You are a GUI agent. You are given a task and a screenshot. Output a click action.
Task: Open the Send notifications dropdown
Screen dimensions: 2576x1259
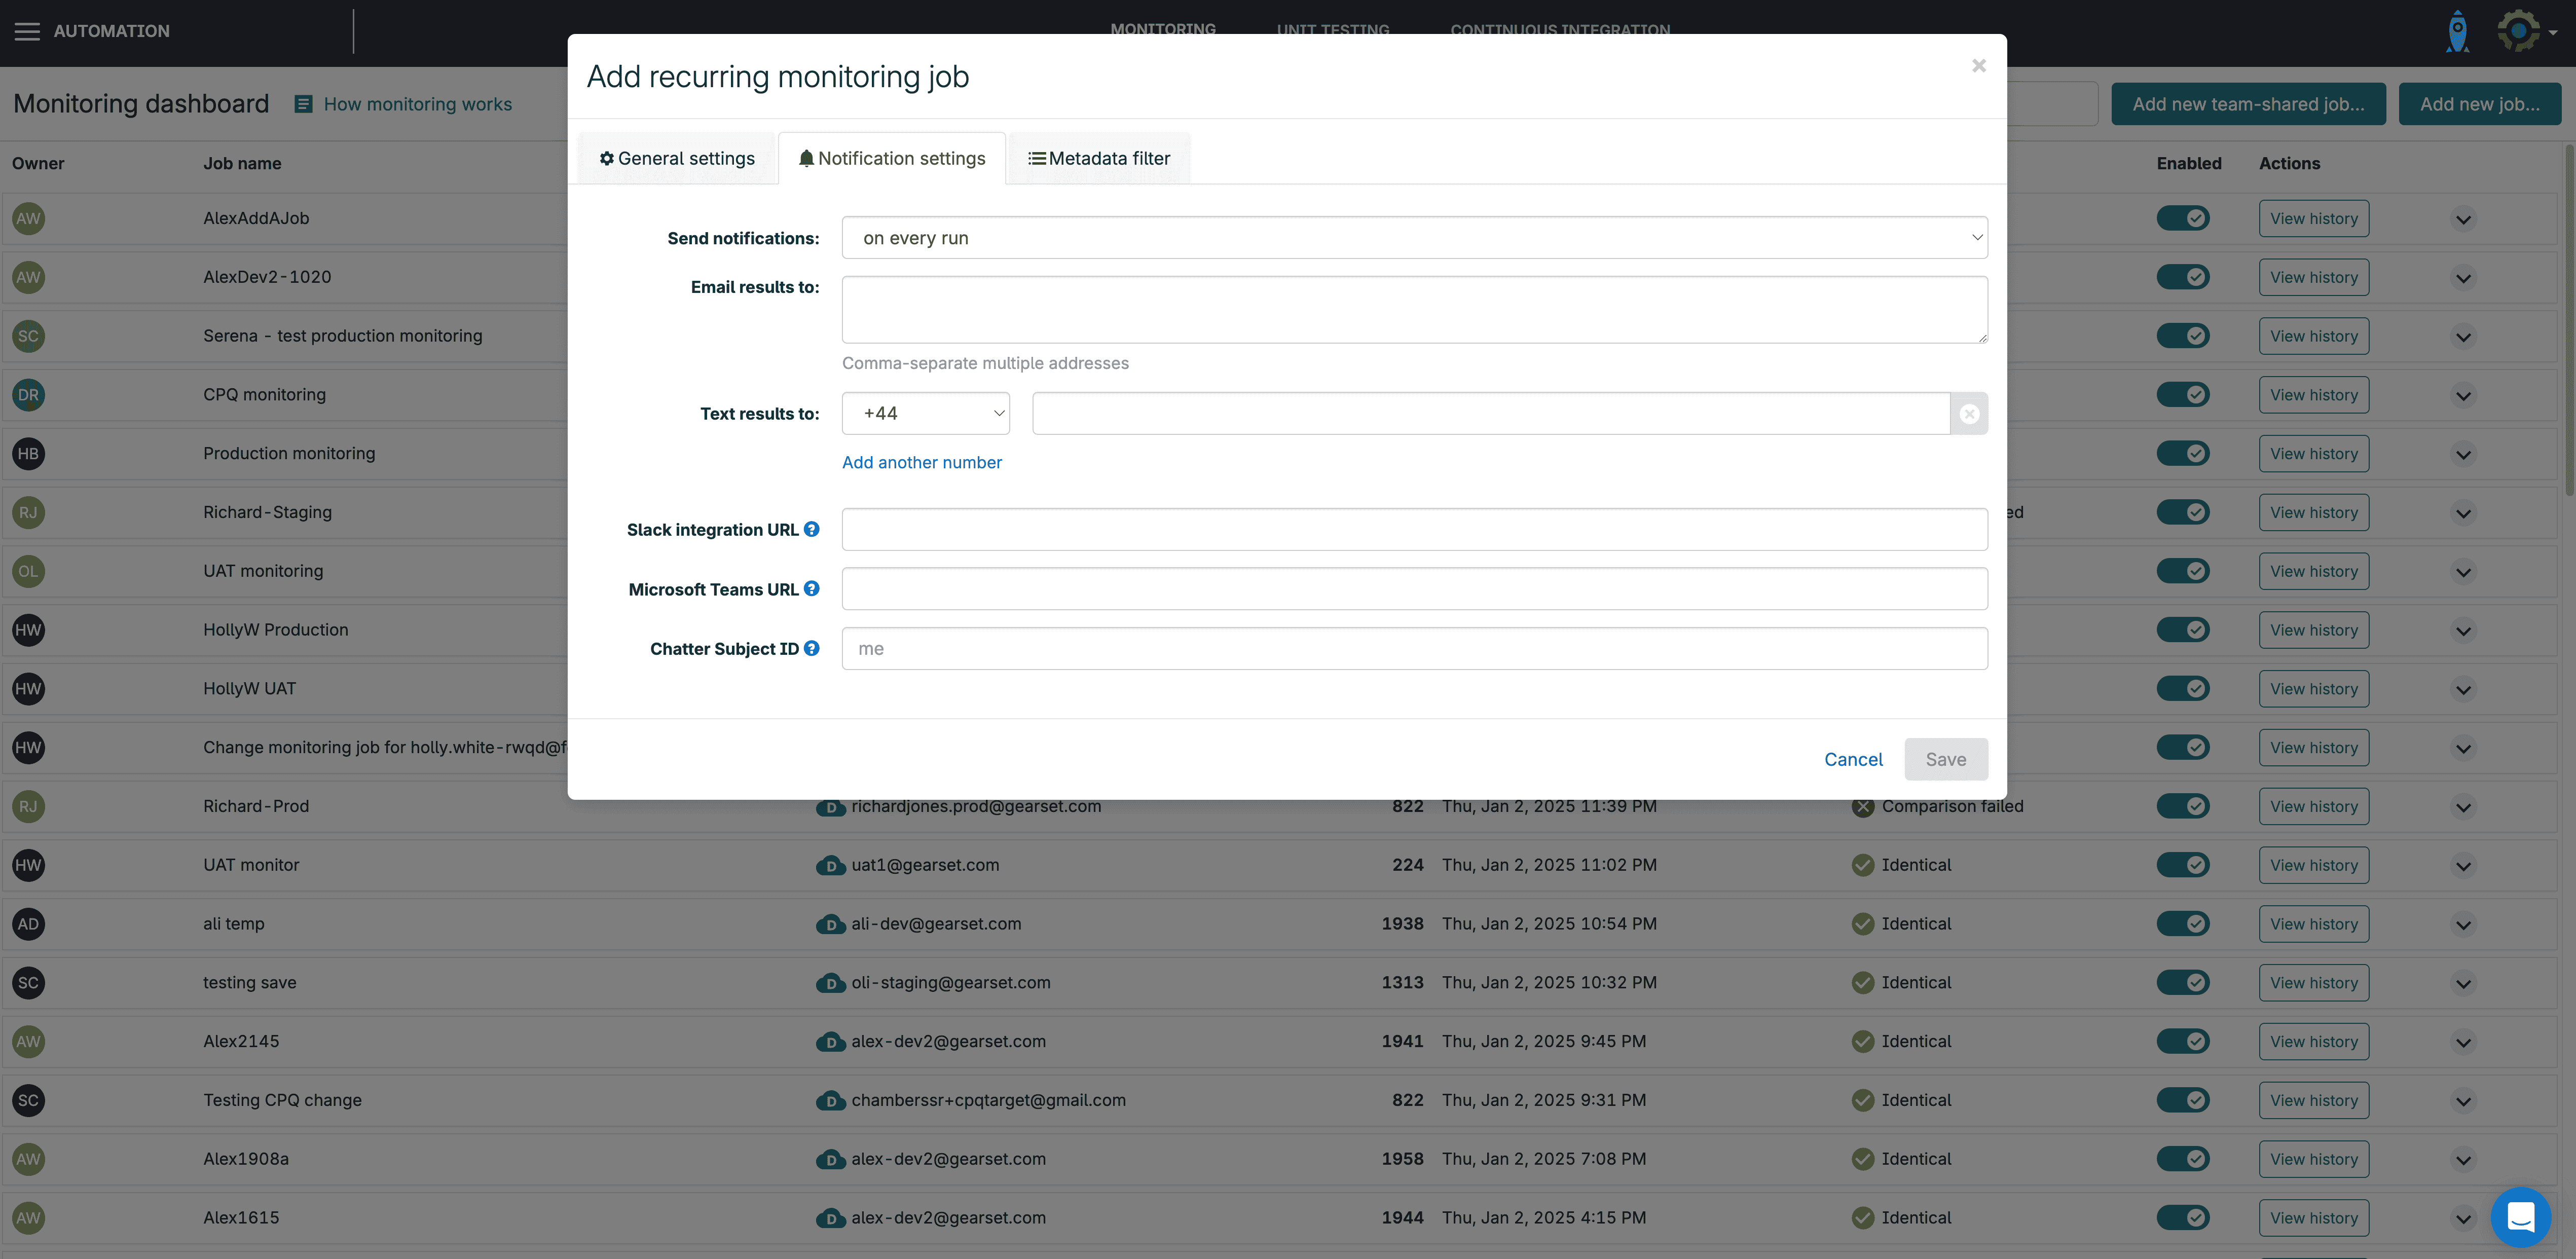[1414, 238]
